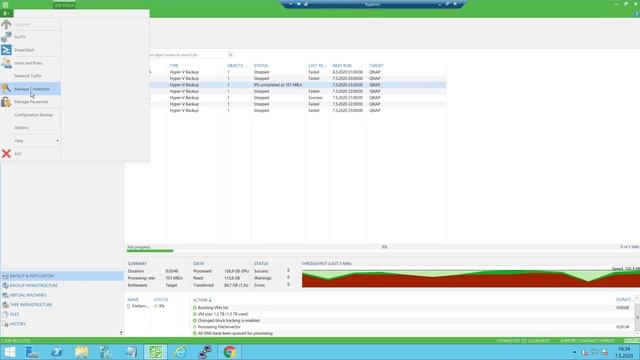Clear the search field with X
This screenshot has height=360, width=640.
pyautogui.click(x=230, y=55)
